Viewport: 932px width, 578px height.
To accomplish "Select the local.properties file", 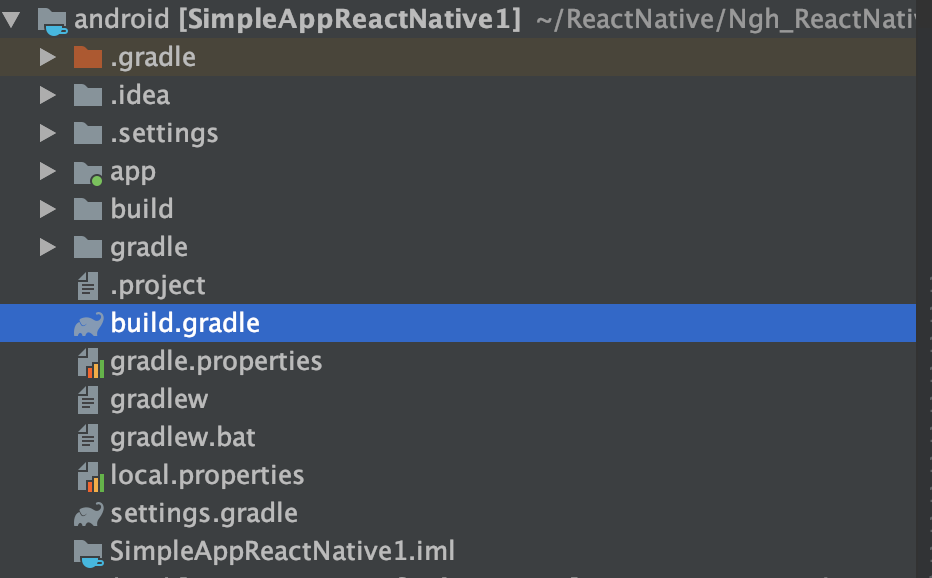I will [207, 476].
